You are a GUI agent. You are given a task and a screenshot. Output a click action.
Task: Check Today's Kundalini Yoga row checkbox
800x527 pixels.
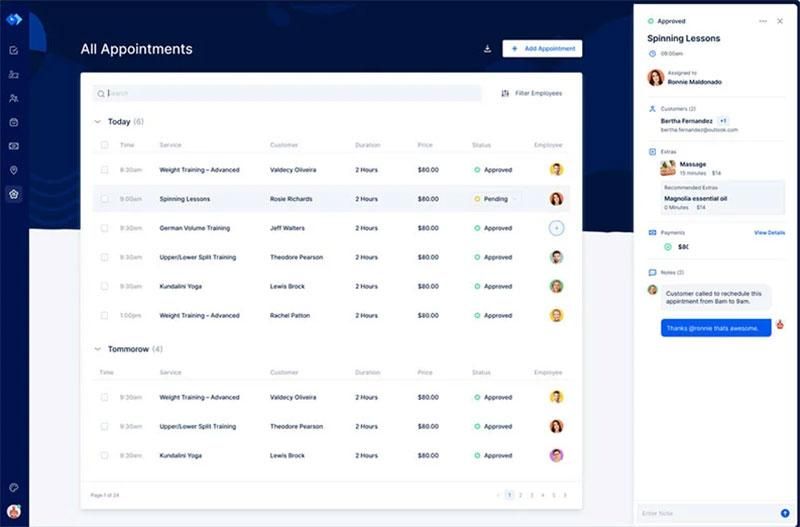click(104, 286)
